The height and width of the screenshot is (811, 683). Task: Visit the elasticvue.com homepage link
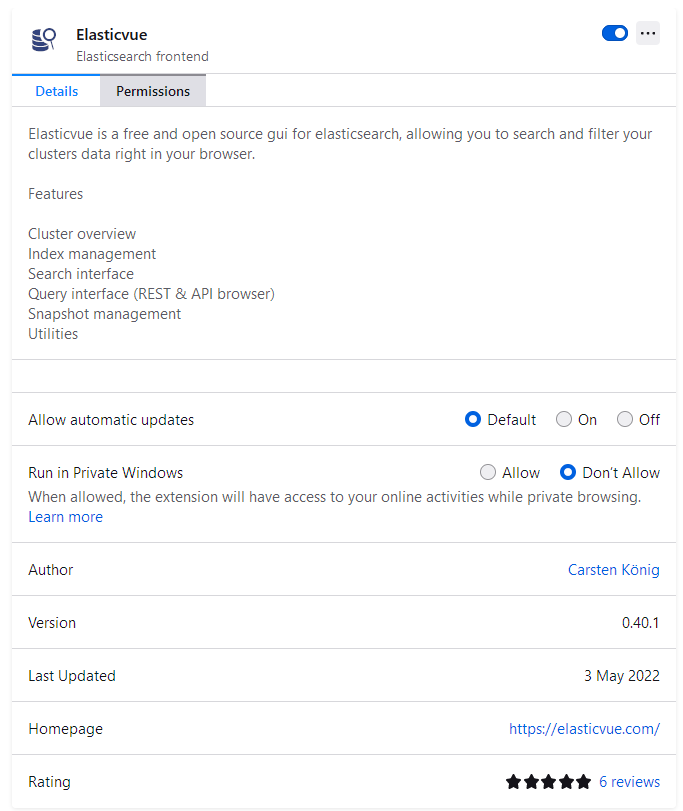(585, 728)
